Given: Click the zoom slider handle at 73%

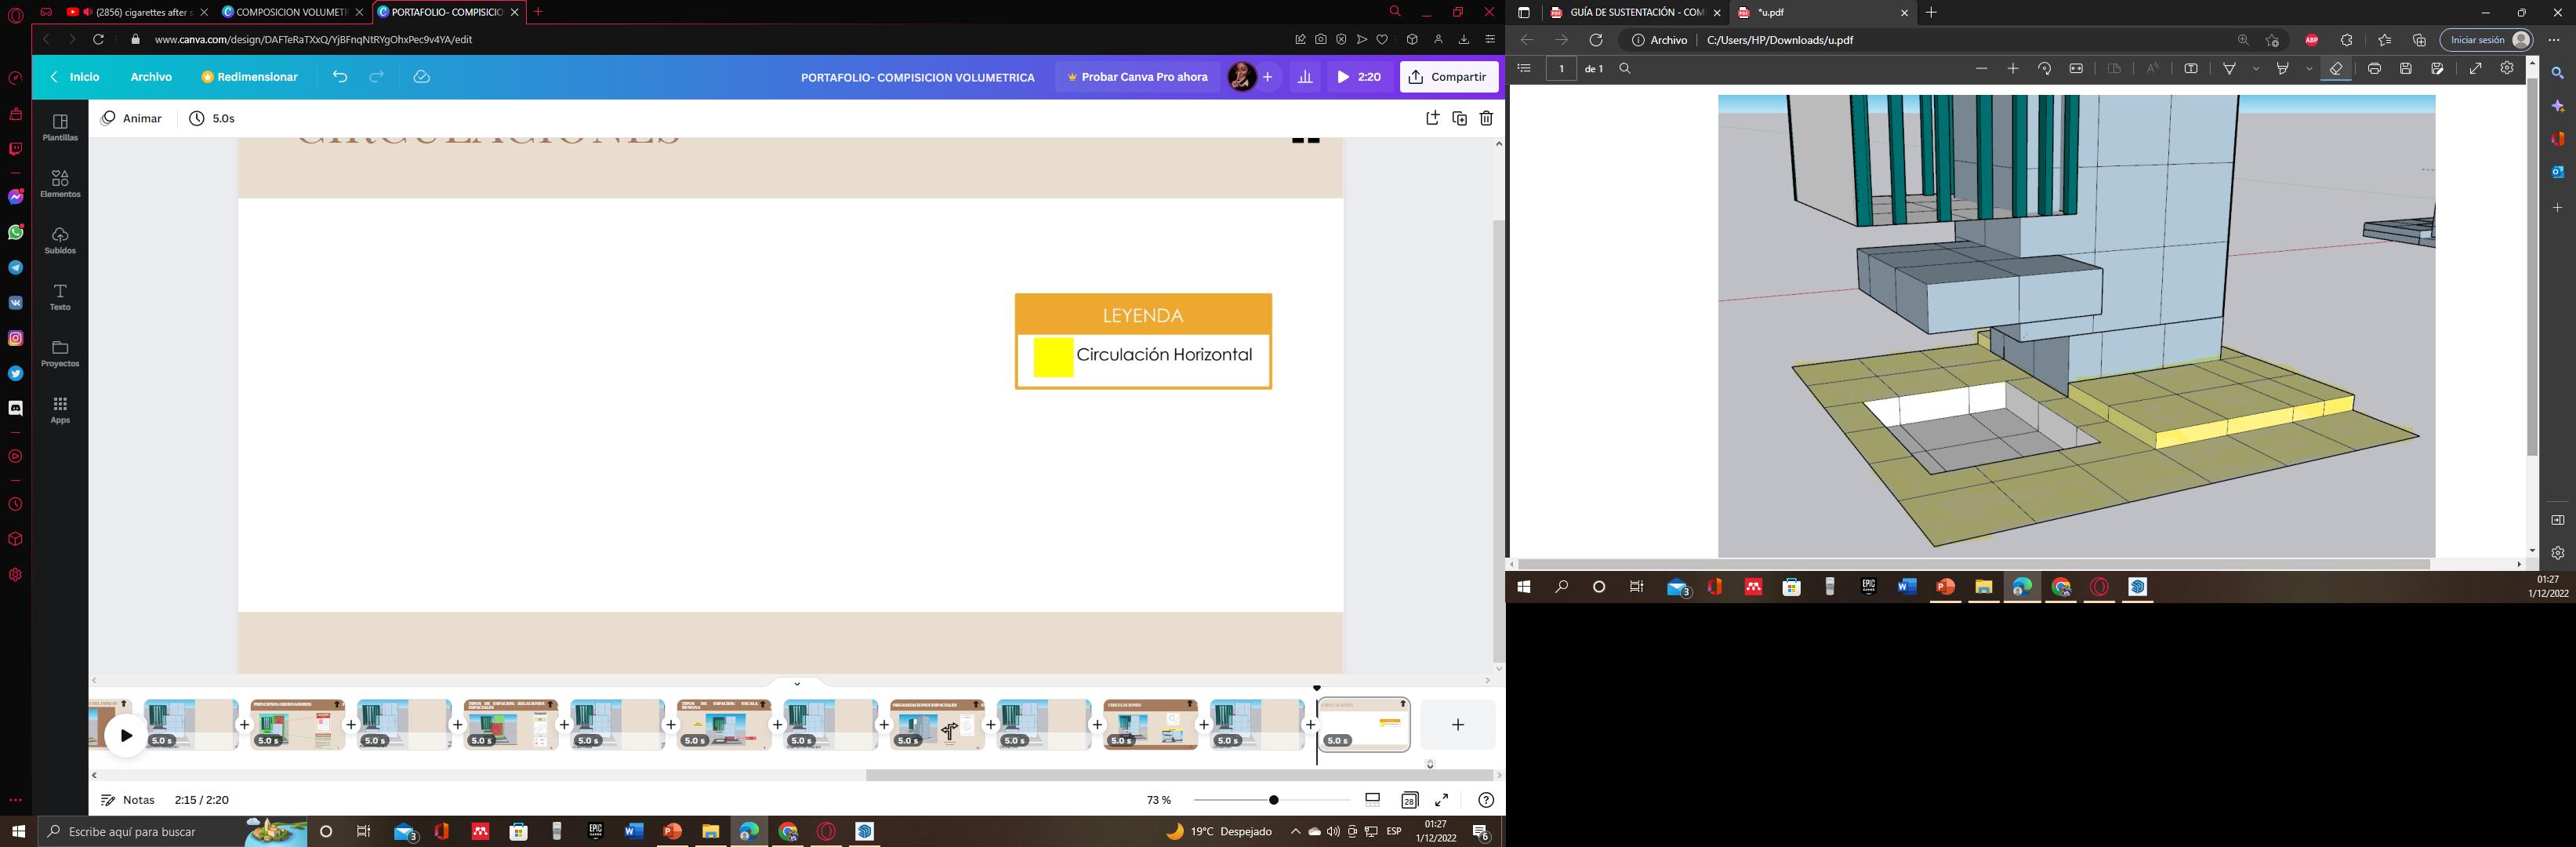Looking at the screenshot, I should click(x=1273, y=800).
